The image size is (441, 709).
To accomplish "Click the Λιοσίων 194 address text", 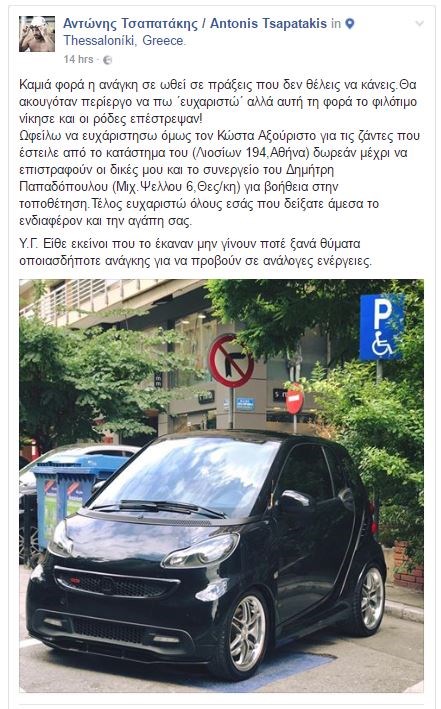I will pyautogui.click(x=230, y=153).
